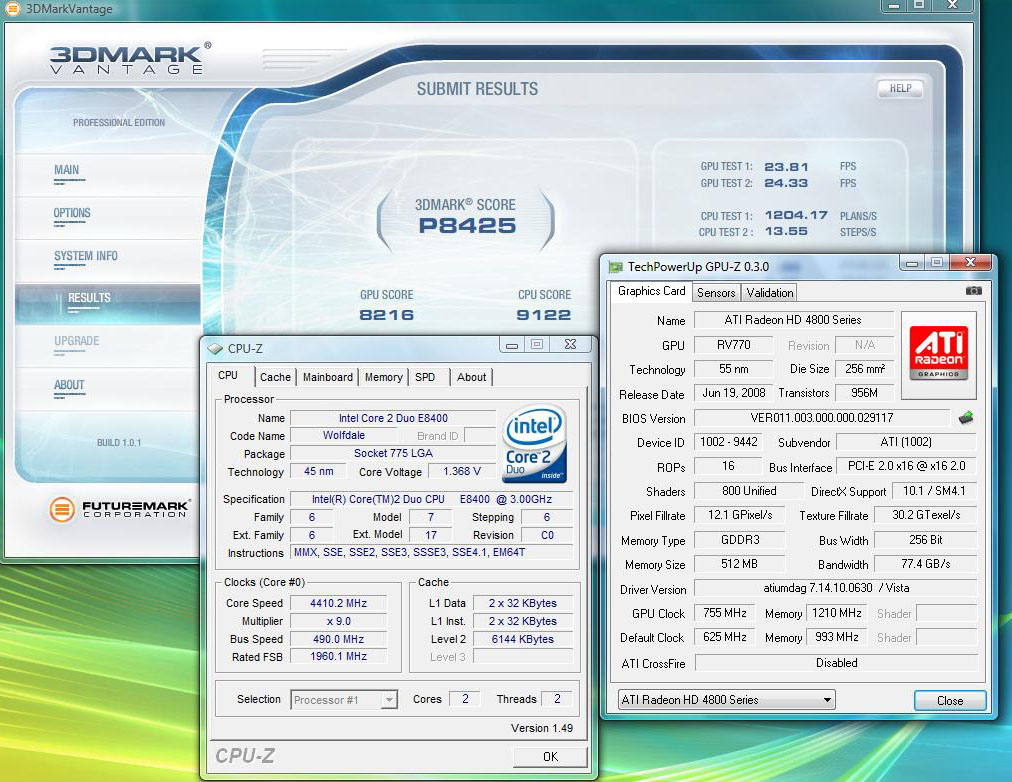Click the Multiplier value x 9.0
Image resolution: width=1012 pixels, height=782 pixels.
pyautogui.click(x=339, y=621)
